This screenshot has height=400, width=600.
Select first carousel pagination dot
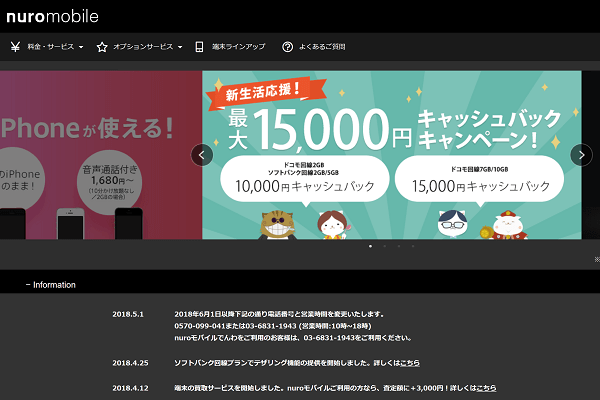[370, 246]
